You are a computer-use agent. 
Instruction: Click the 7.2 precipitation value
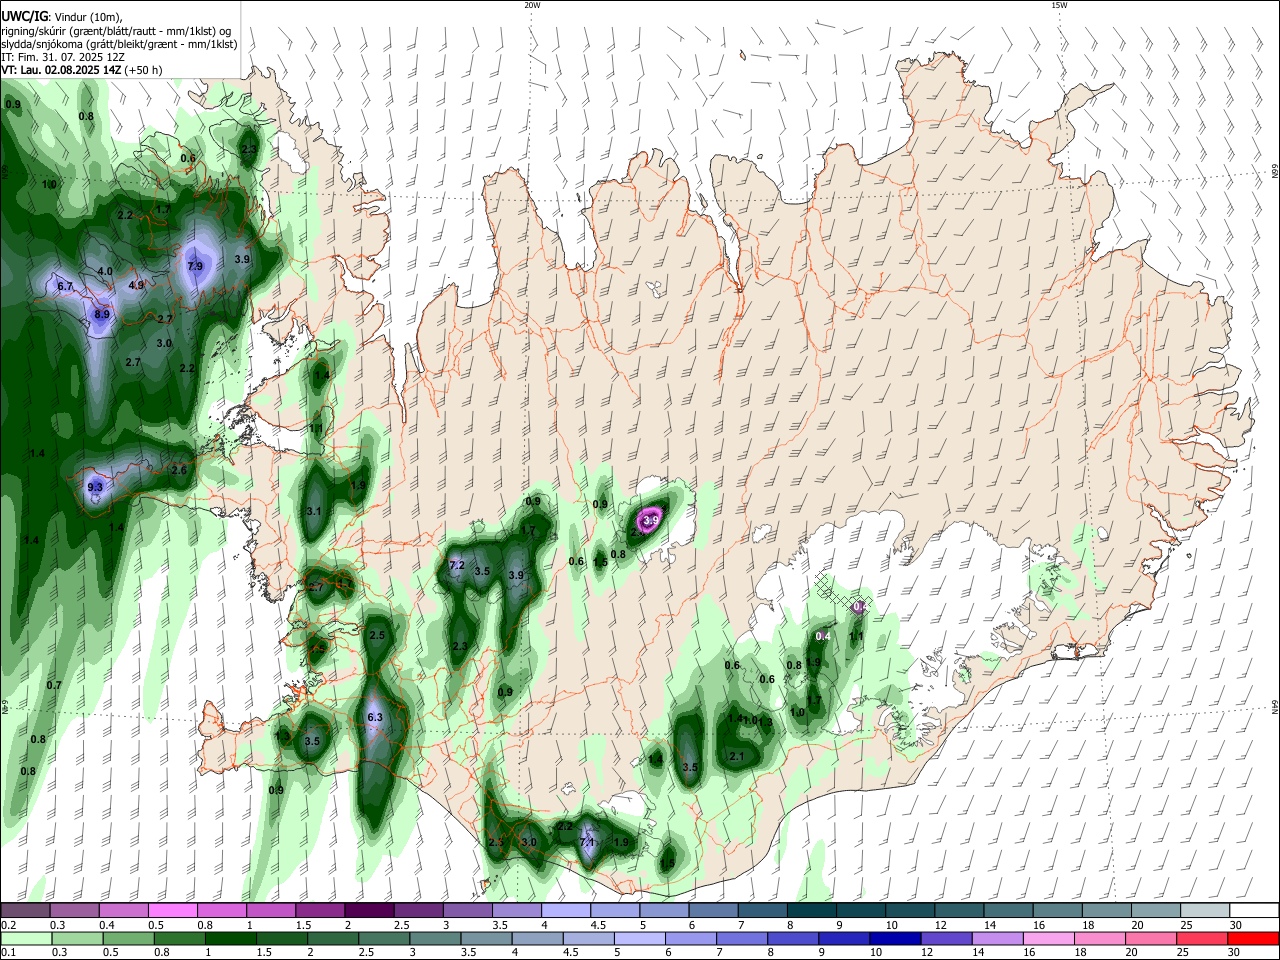[x=457, y=565]
